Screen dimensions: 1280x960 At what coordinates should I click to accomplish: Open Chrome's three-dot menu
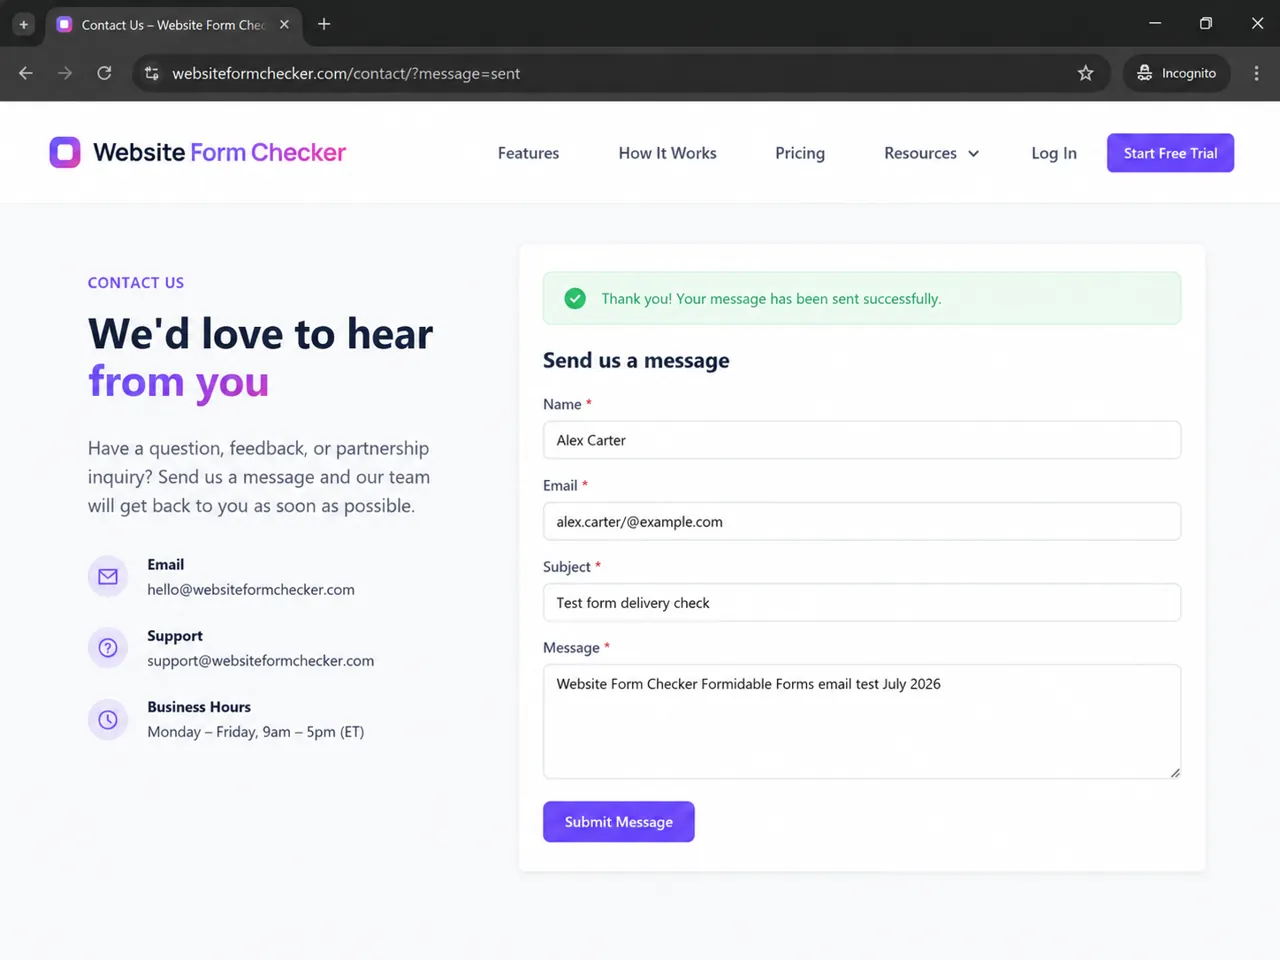coord(1256,73)
